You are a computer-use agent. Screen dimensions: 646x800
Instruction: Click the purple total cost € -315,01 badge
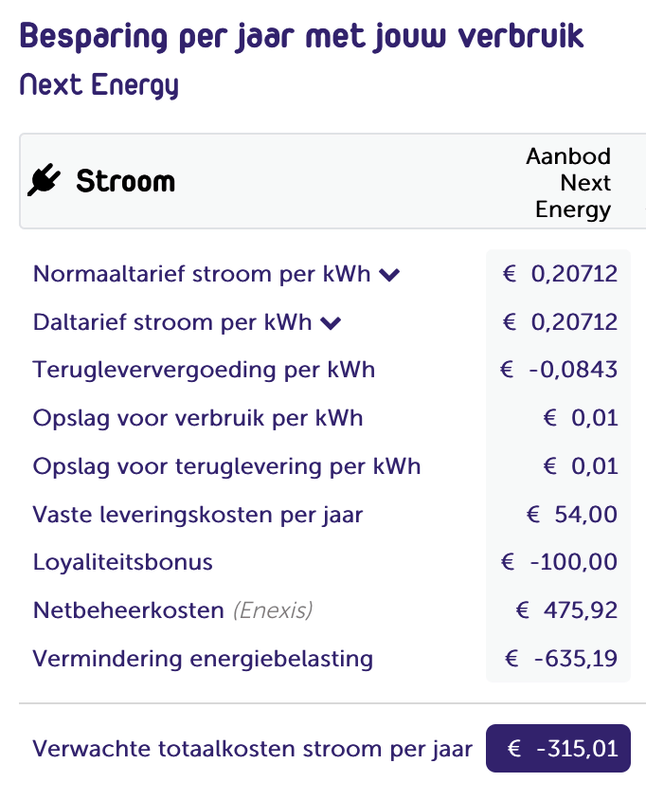[558, 748]
